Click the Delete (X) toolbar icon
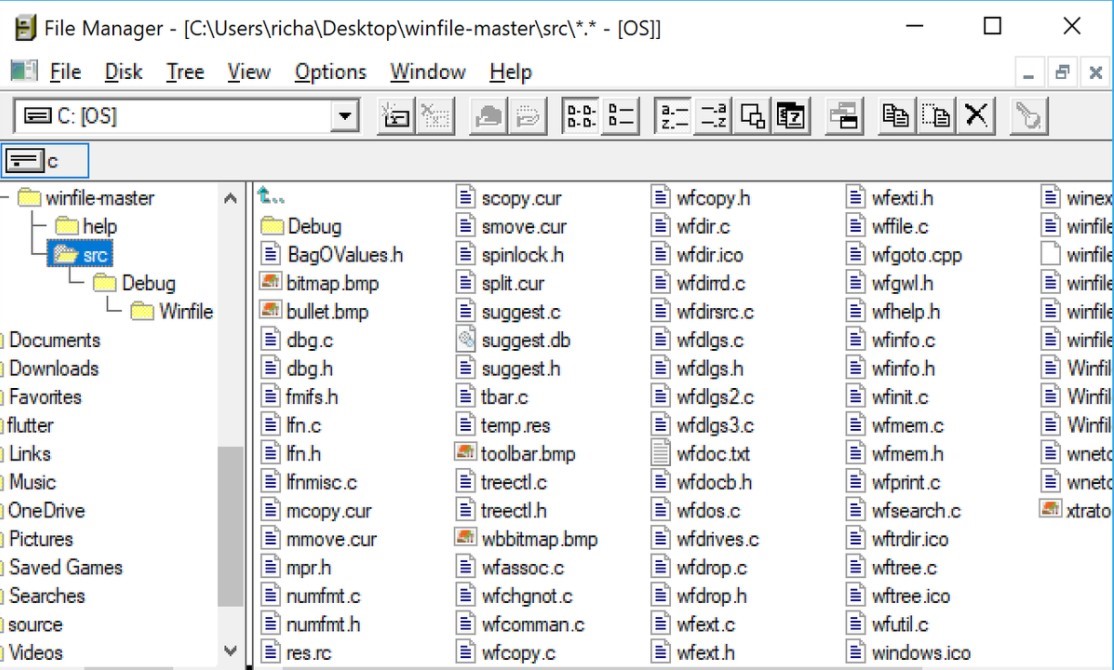This screenshot has width=1114, height=670. click(x=975, y=115)
